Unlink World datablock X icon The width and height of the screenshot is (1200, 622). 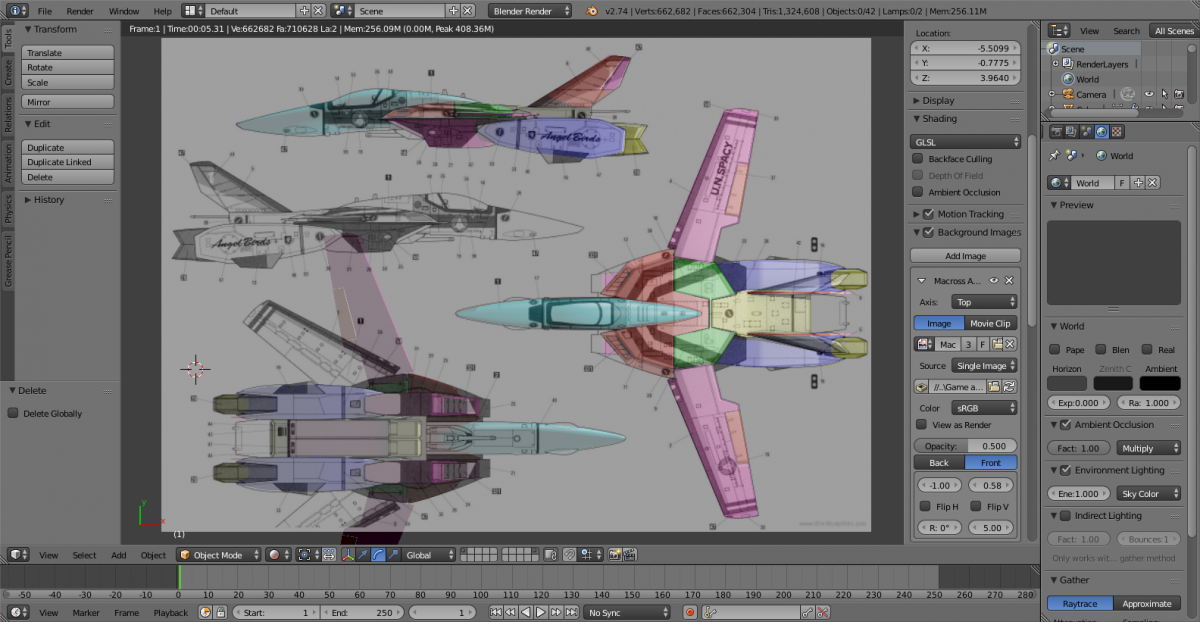coord(1152,183)
